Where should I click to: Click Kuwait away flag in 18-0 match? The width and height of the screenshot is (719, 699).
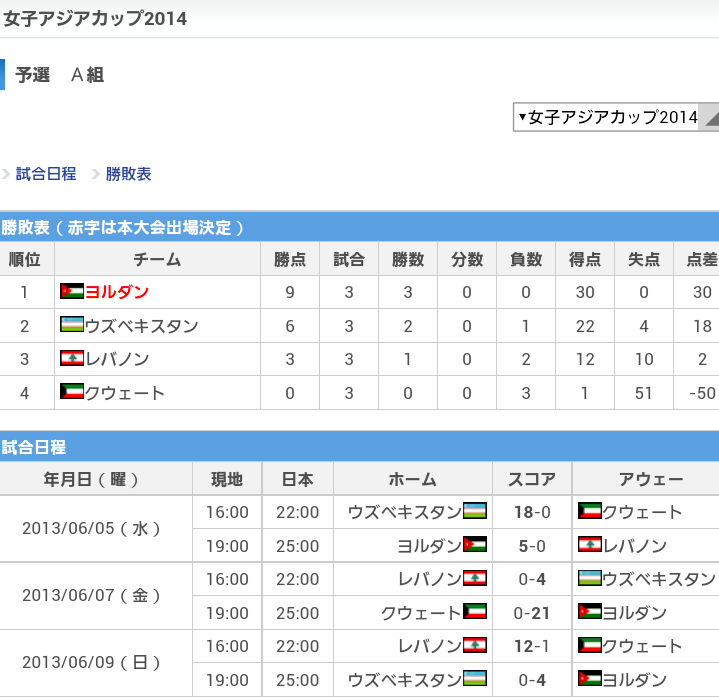point(590,510)
